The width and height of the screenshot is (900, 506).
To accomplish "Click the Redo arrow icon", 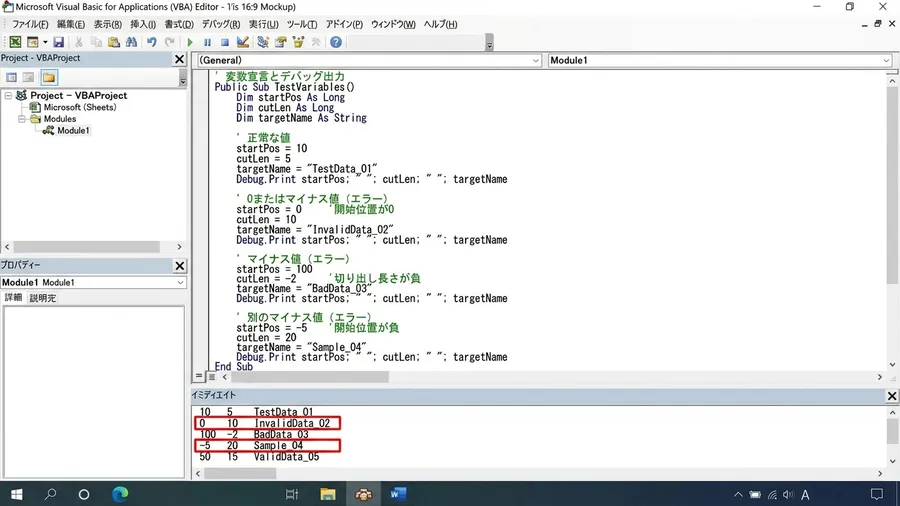I will [x=169, y=42].
